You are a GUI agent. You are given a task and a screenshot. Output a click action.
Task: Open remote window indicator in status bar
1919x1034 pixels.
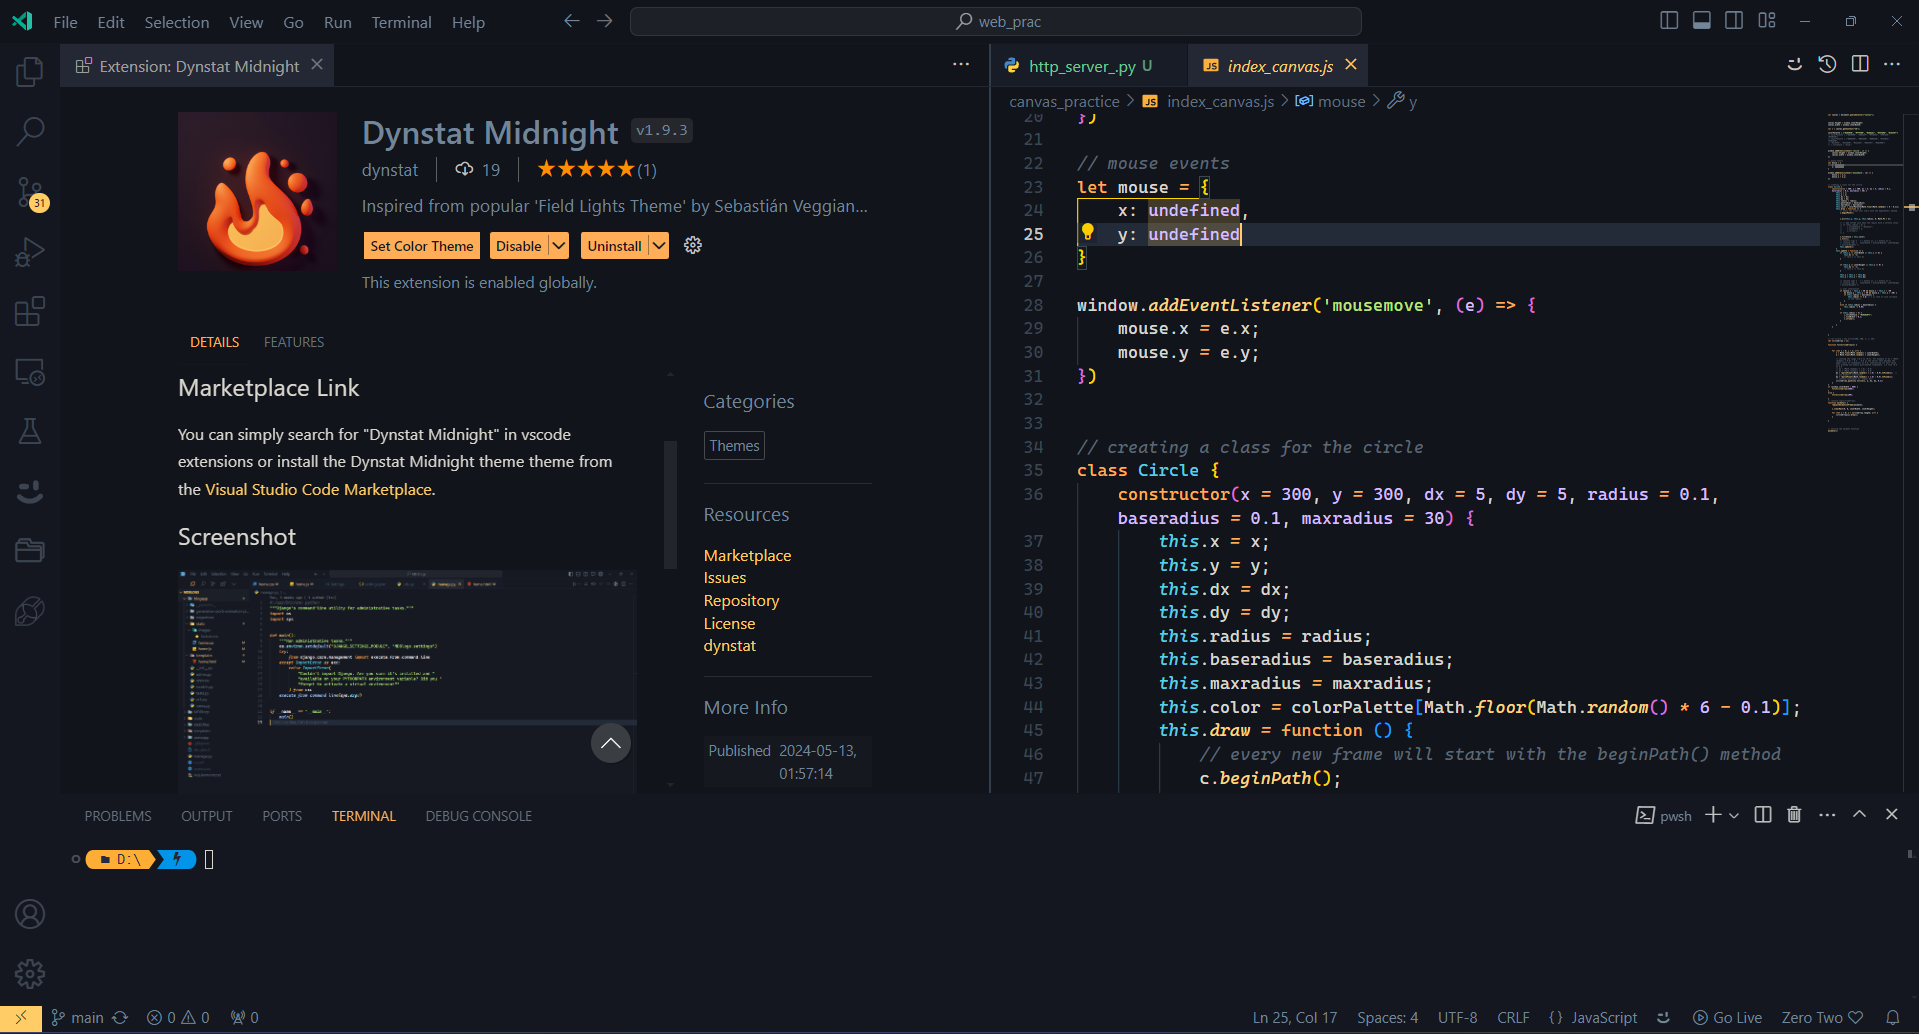point(21,1018)
